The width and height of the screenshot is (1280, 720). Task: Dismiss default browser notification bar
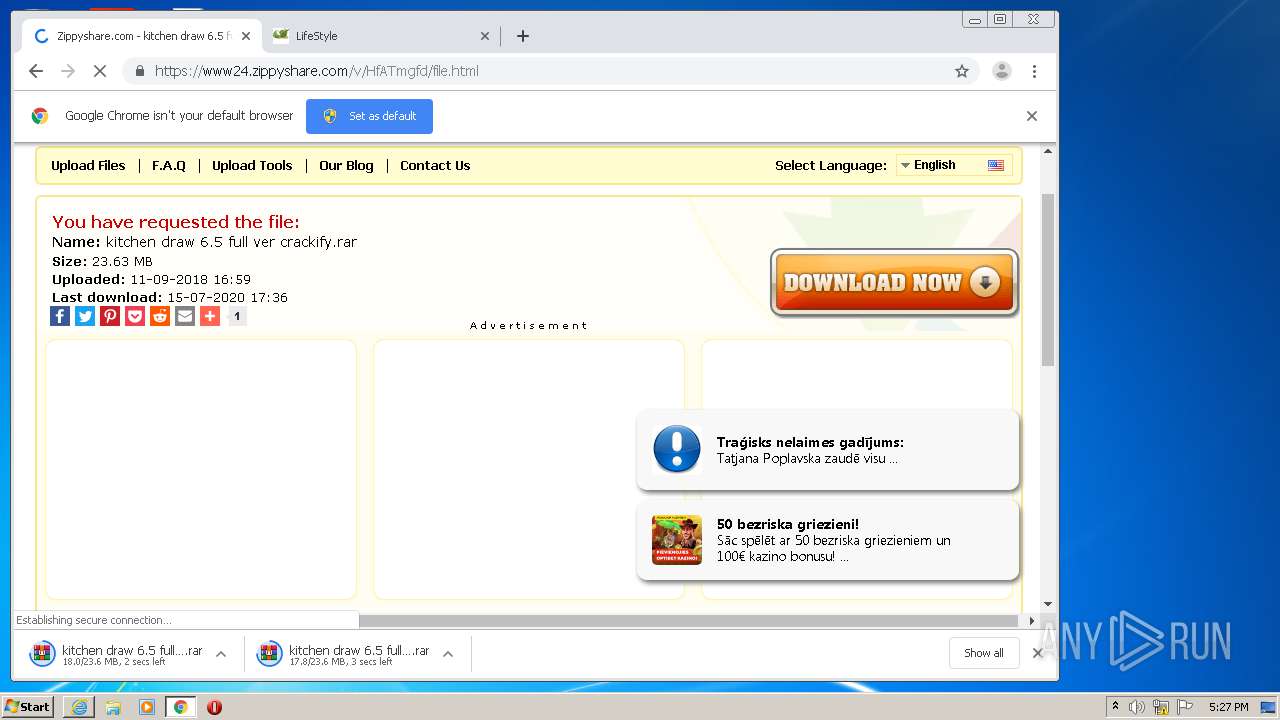click(1032, 116)
